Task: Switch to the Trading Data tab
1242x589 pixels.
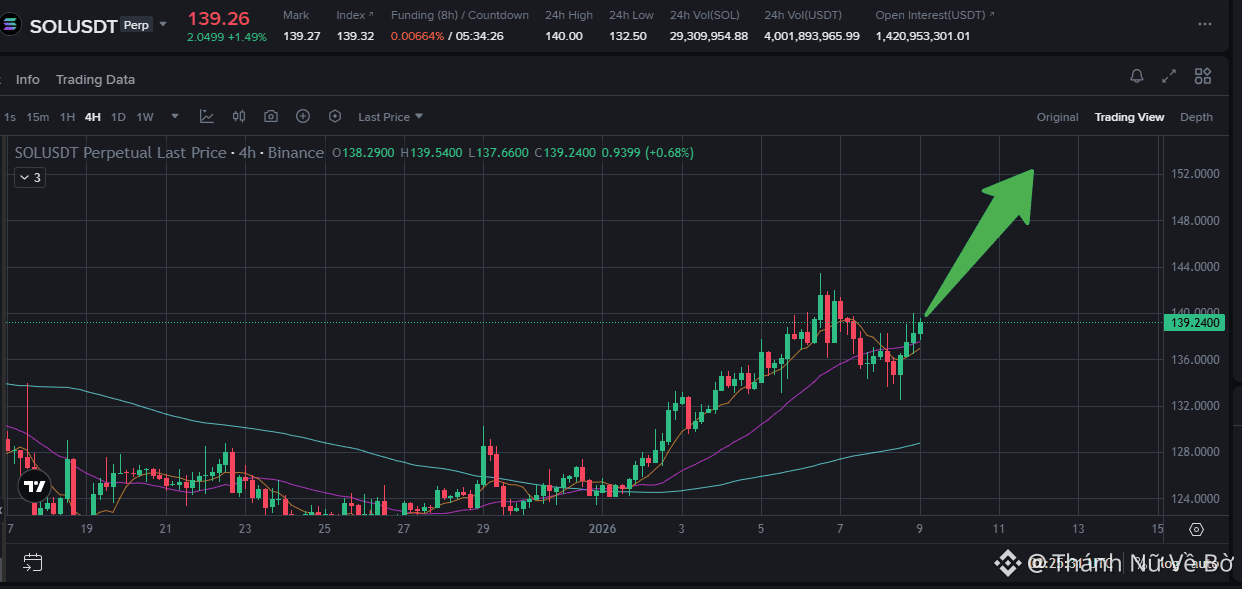Action: tap(95, 79)
